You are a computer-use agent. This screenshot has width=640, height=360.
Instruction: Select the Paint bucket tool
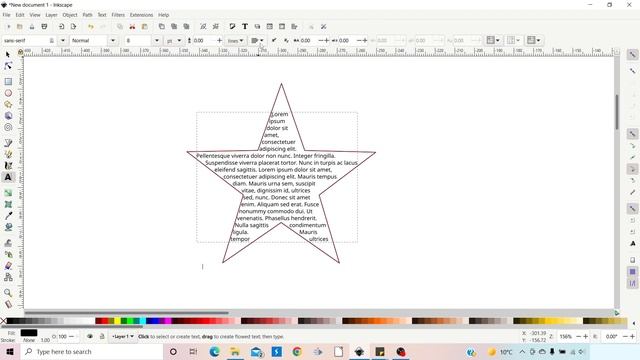point(8,227)
